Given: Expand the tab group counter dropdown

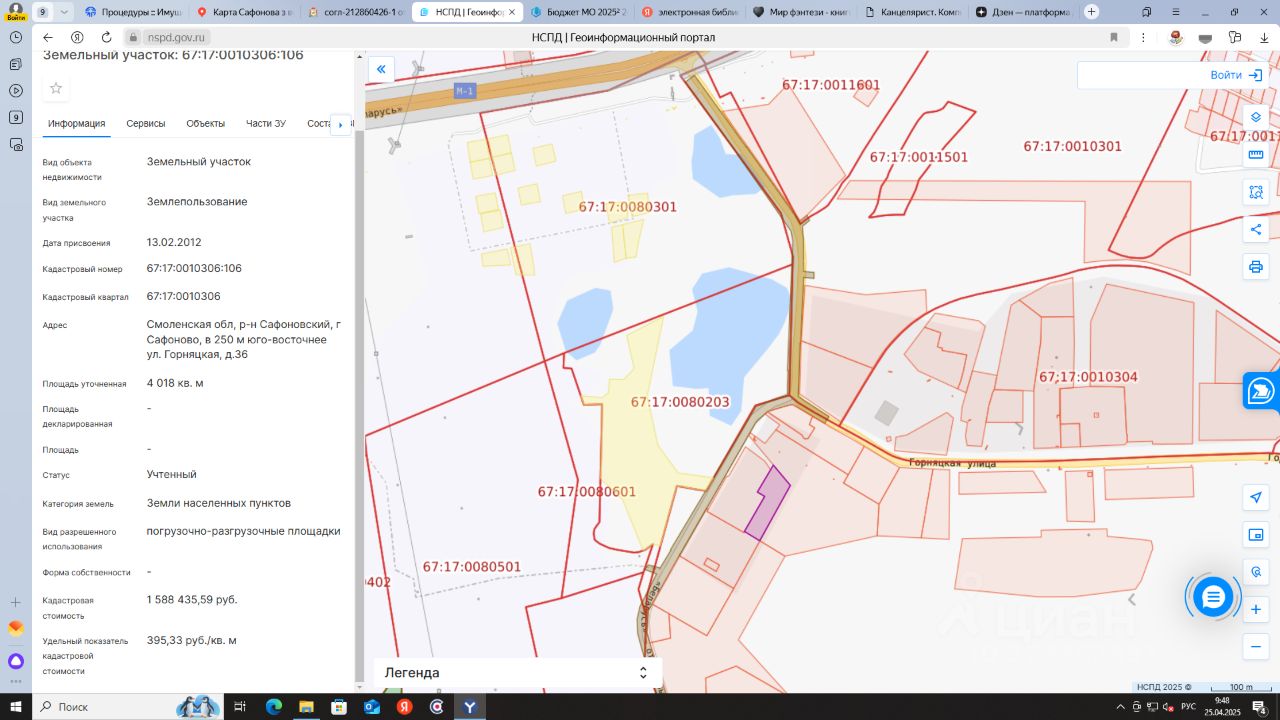Looking at the screenshot, I should [x=65, y=12].
